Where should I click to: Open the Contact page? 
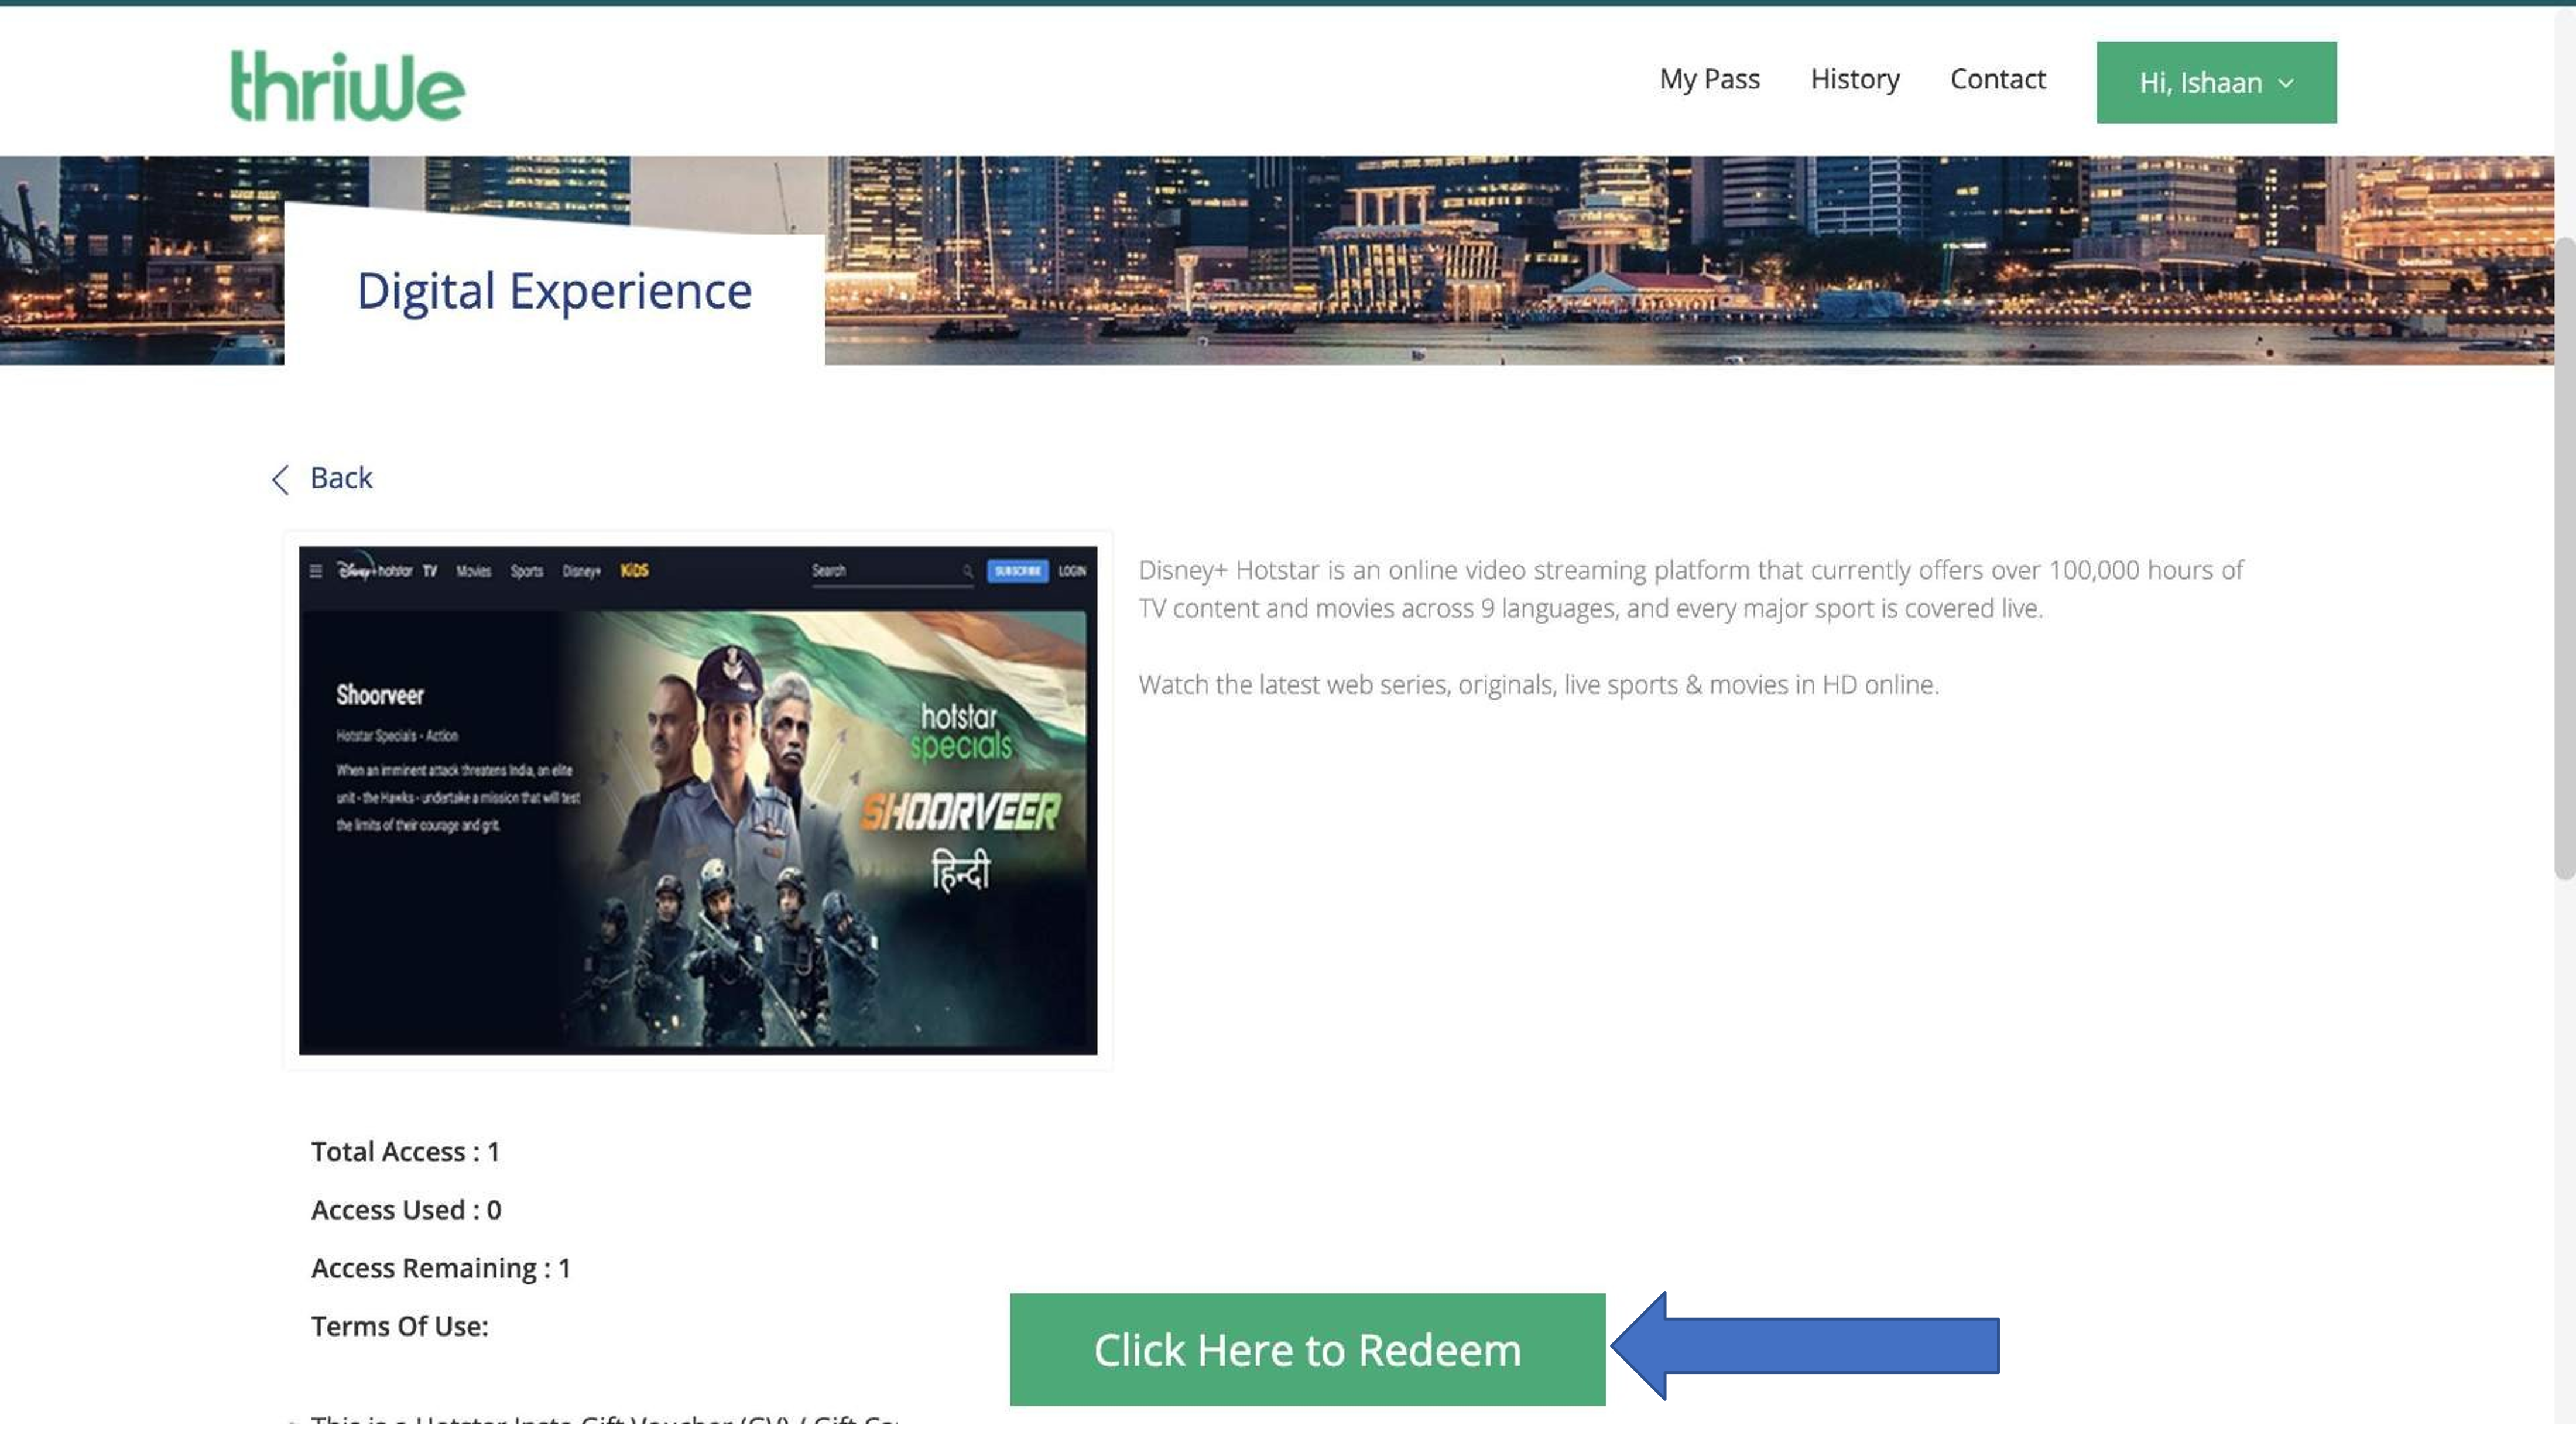click(1997, 79)
